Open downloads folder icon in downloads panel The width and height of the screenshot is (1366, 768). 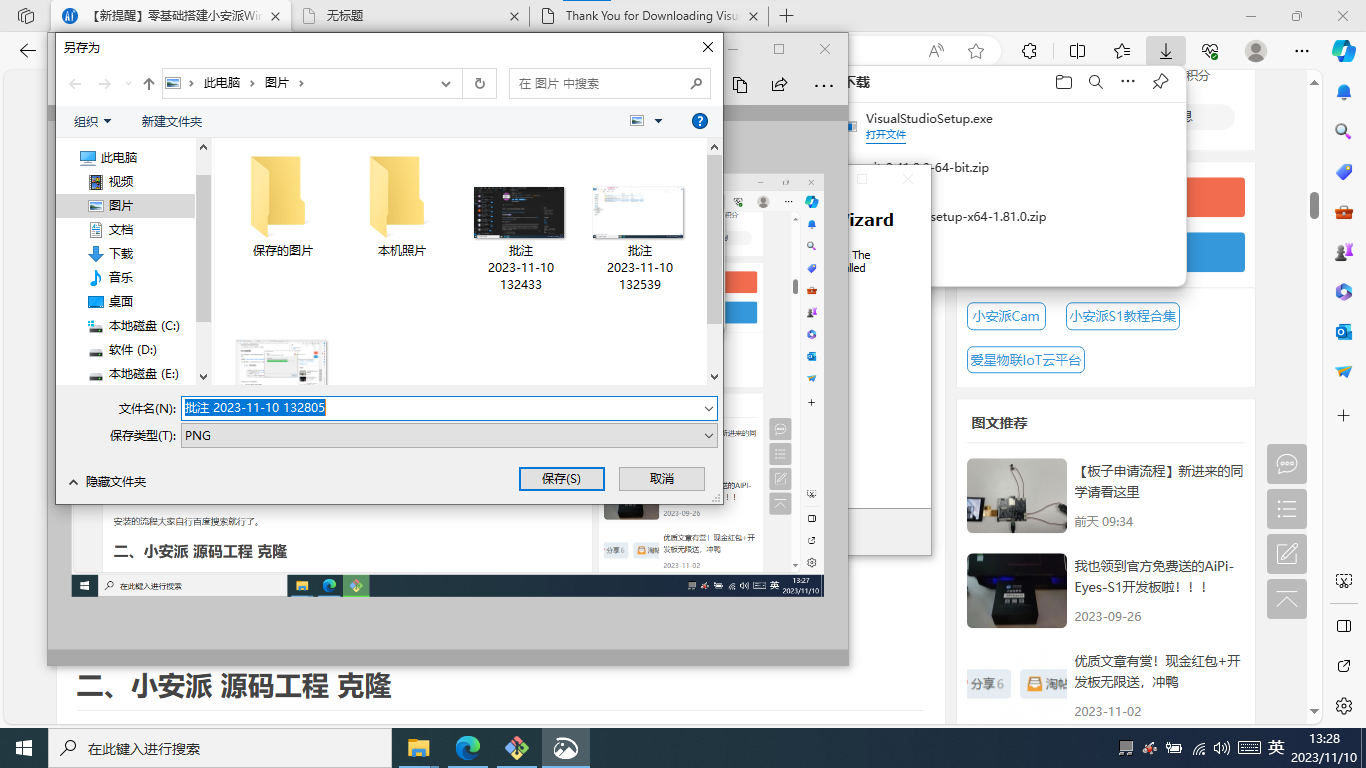(1063, 82)
